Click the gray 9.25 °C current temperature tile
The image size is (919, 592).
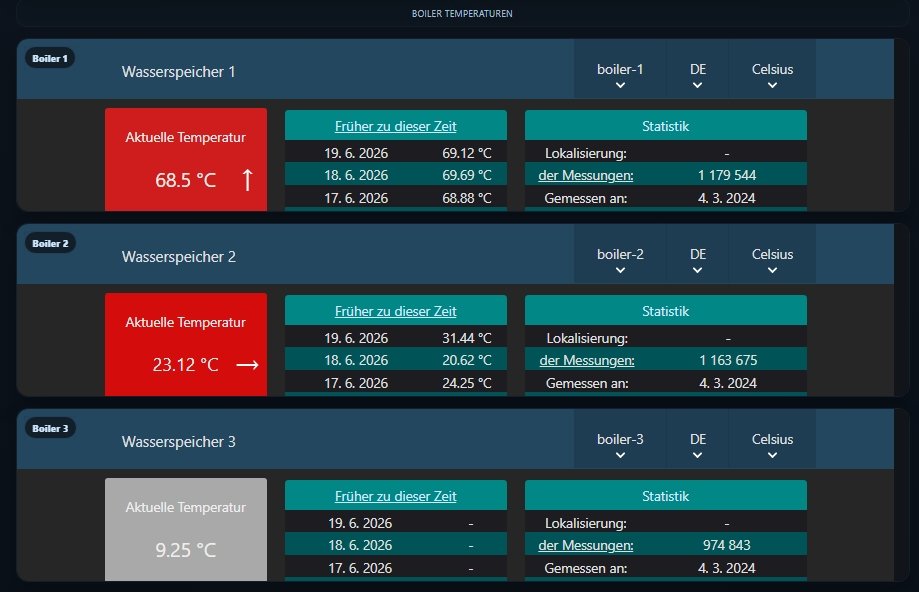(x=186, y=529)
